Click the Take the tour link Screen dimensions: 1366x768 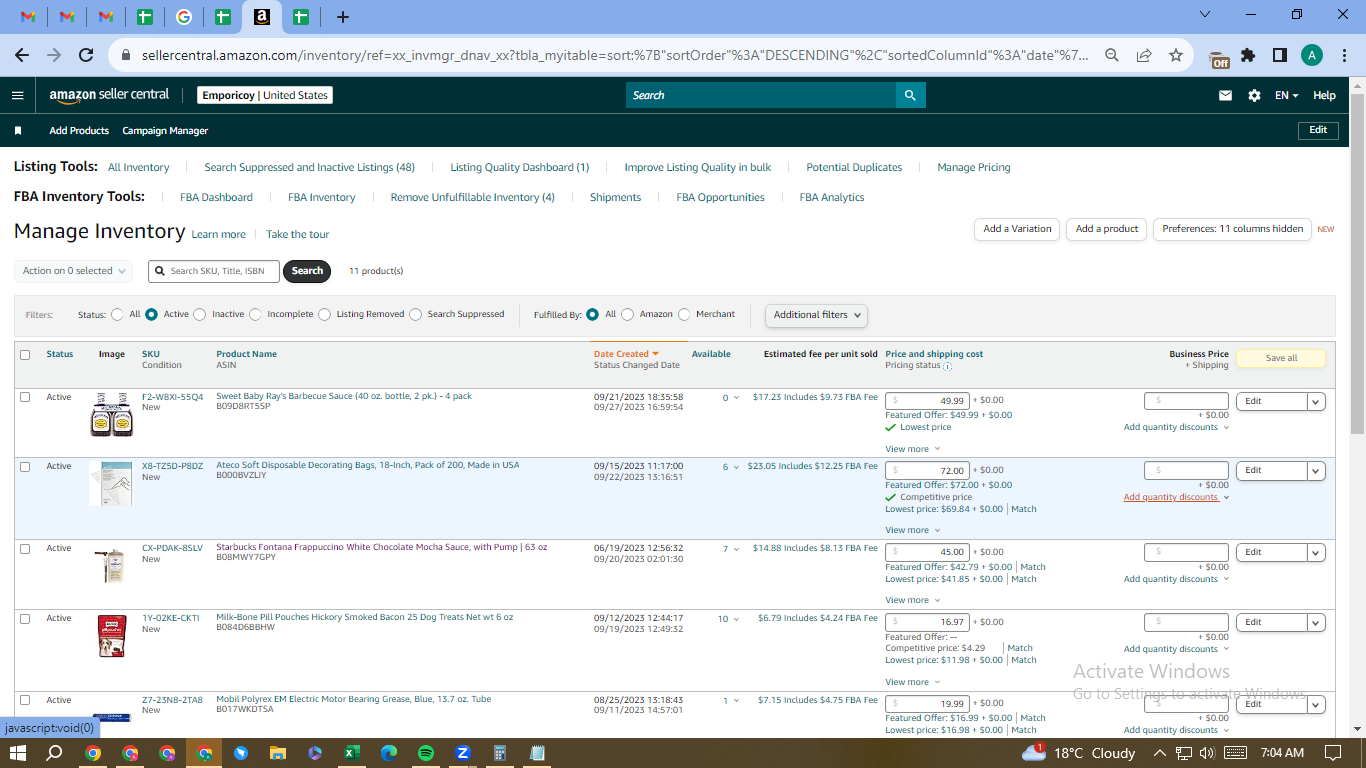tap(297, 234)
